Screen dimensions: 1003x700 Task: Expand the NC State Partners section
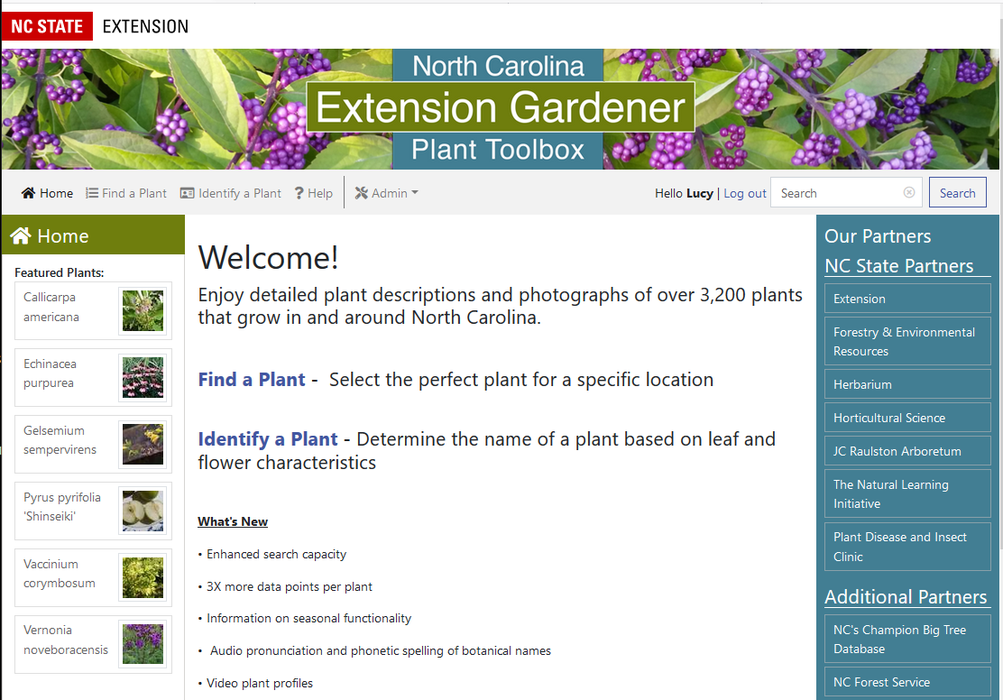pyautogui.click(x=898, y=265)
